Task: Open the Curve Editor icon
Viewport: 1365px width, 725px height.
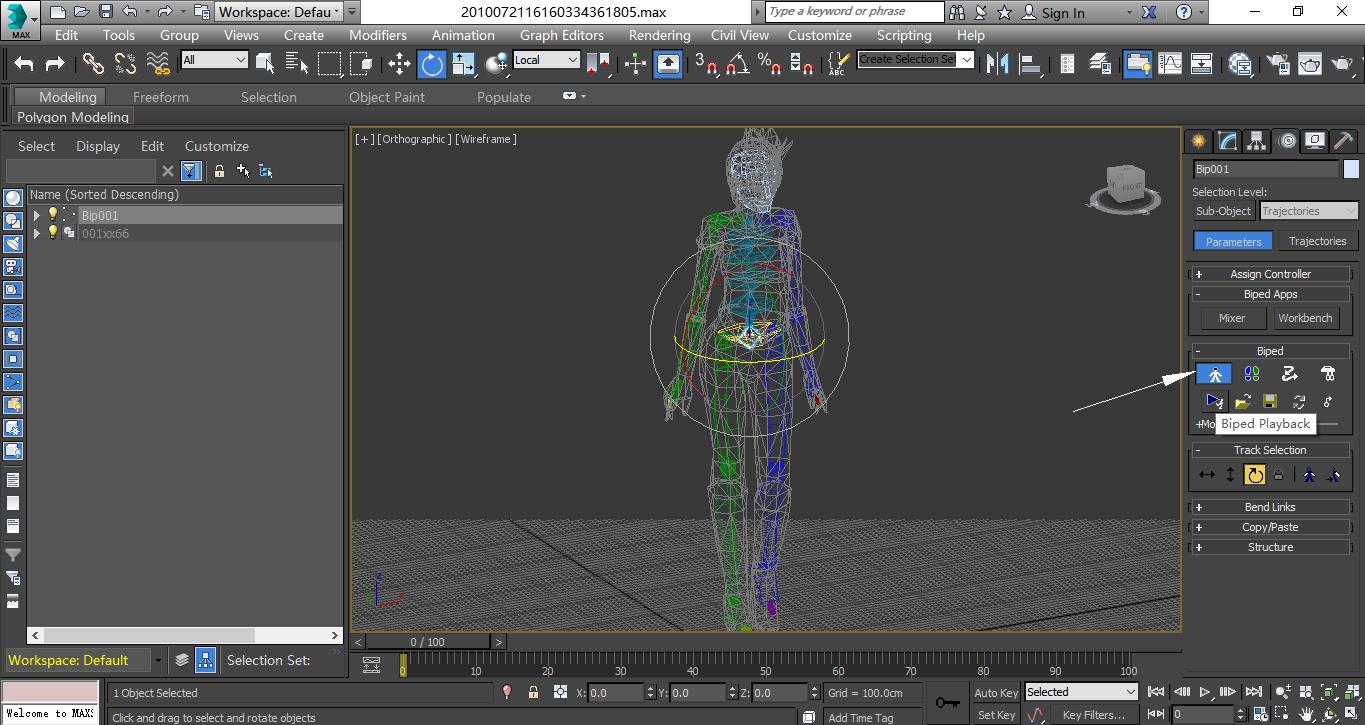Action: 1170,64
